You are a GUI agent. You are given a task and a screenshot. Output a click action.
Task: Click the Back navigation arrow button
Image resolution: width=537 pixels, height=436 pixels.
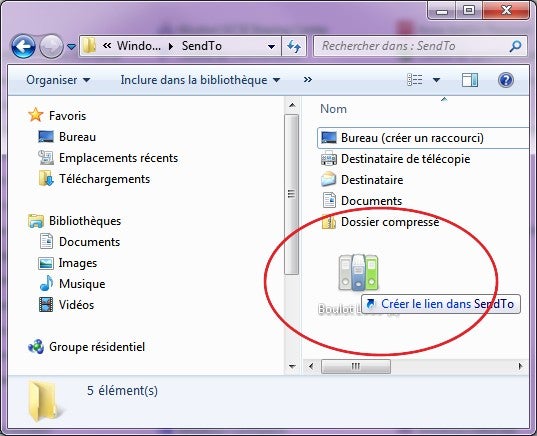tap(23, 46)
